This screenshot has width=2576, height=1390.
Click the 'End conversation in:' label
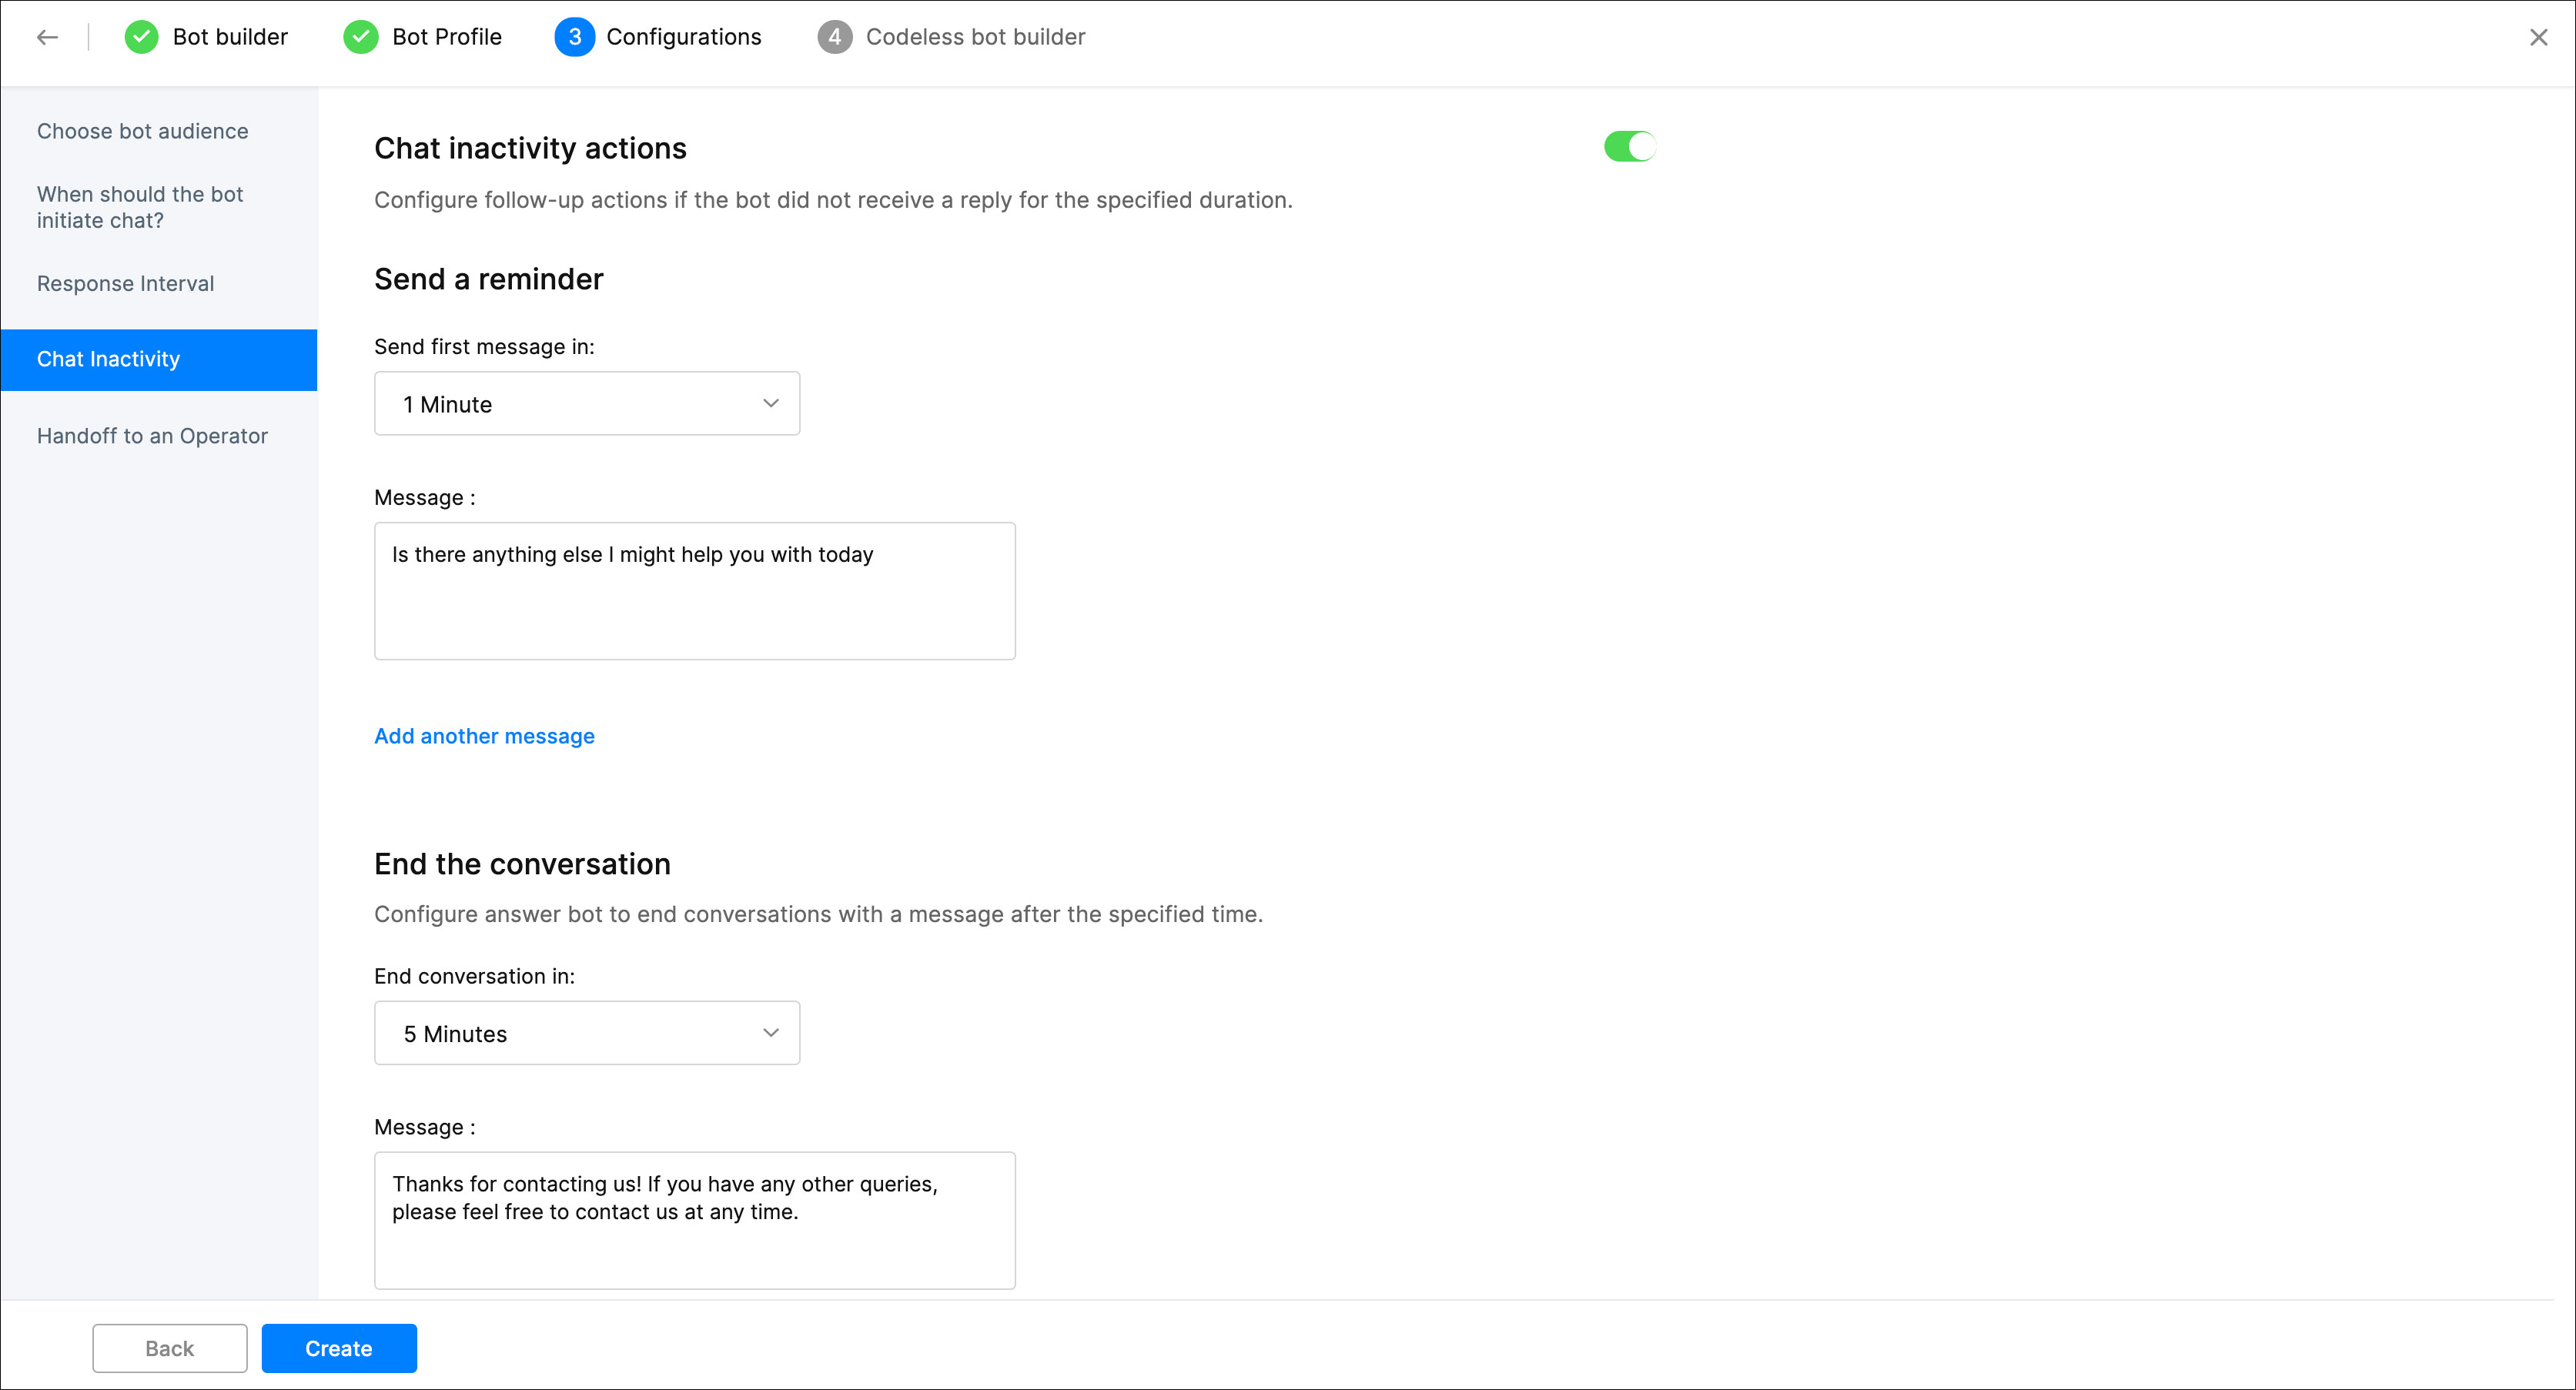click(x=474, y=976)
